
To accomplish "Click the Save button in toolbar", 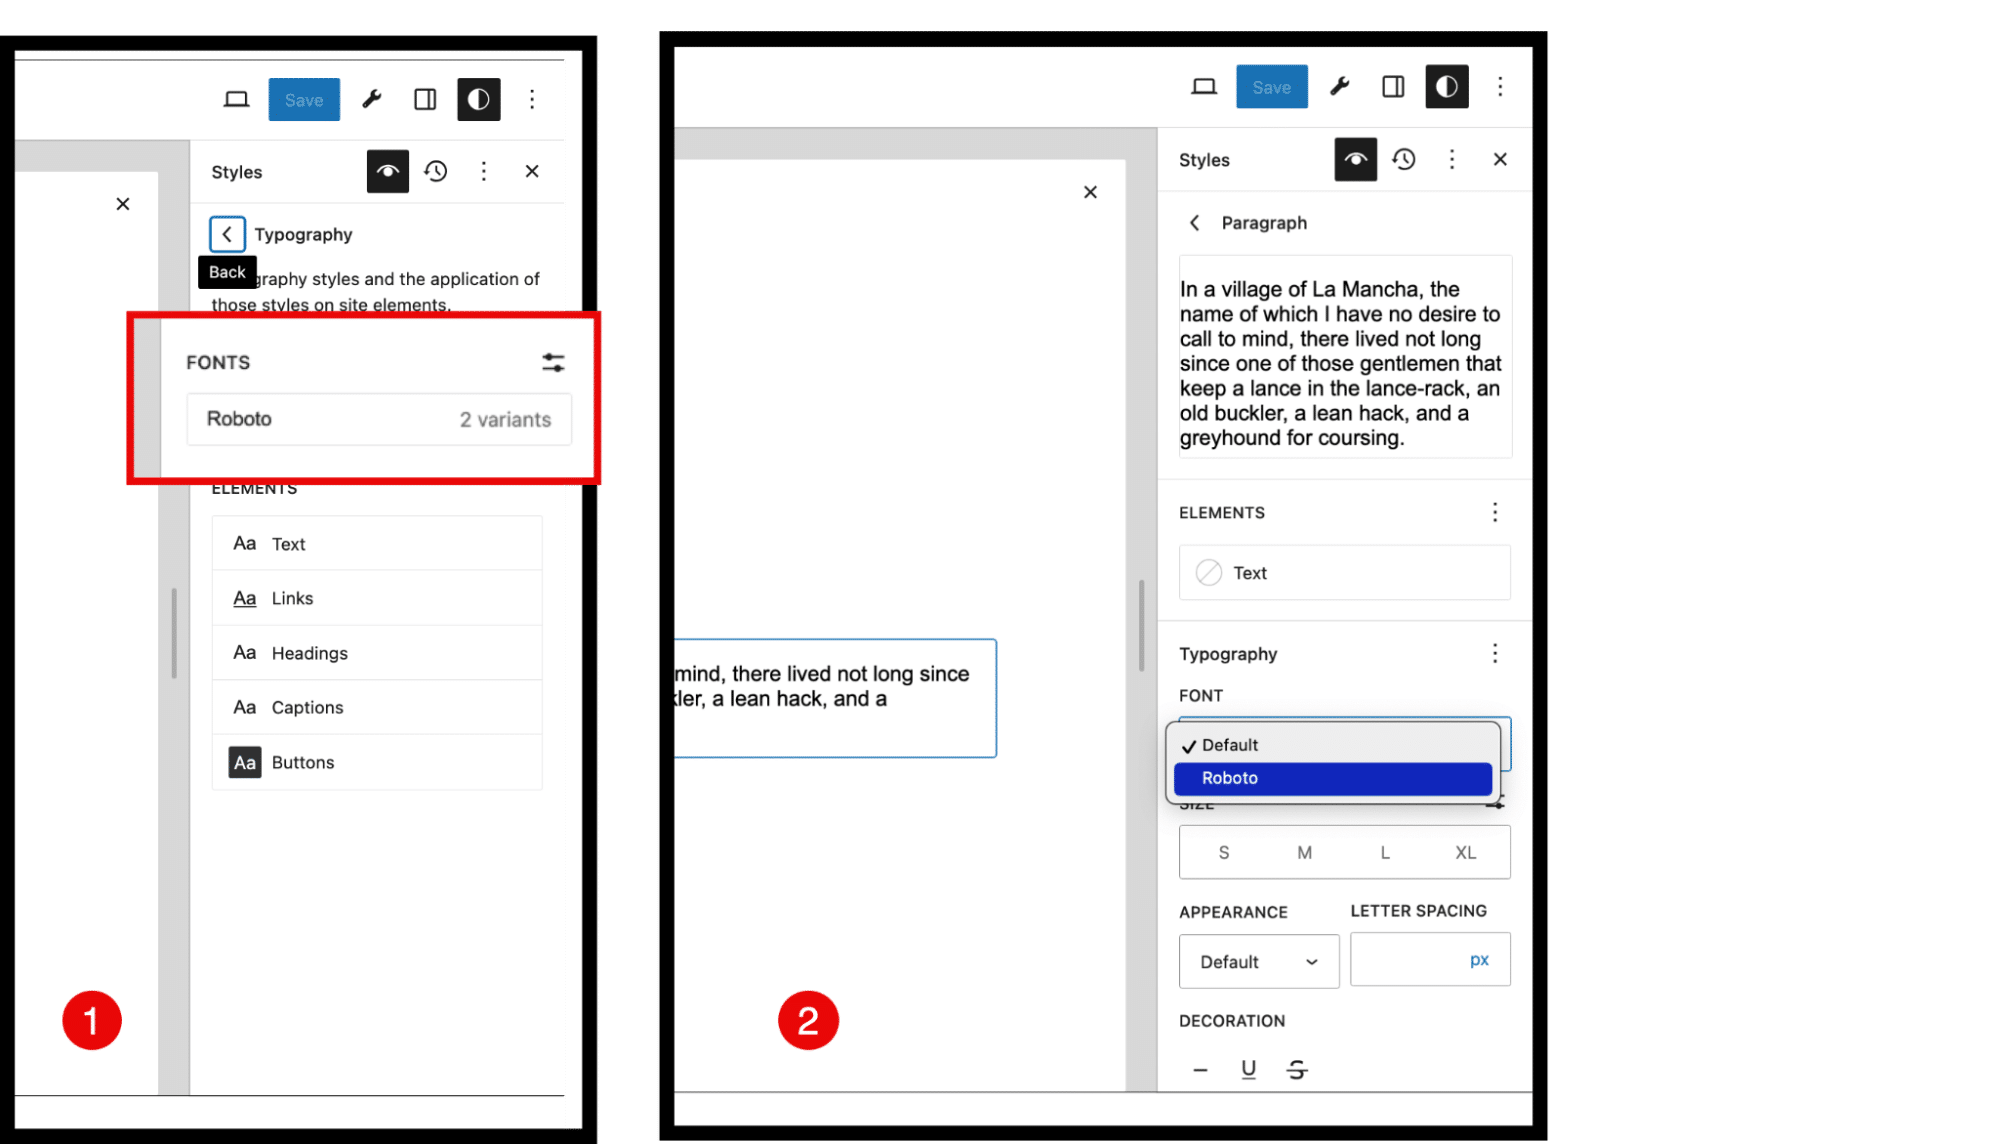I will pyautogui.click(x=302, y=99).
